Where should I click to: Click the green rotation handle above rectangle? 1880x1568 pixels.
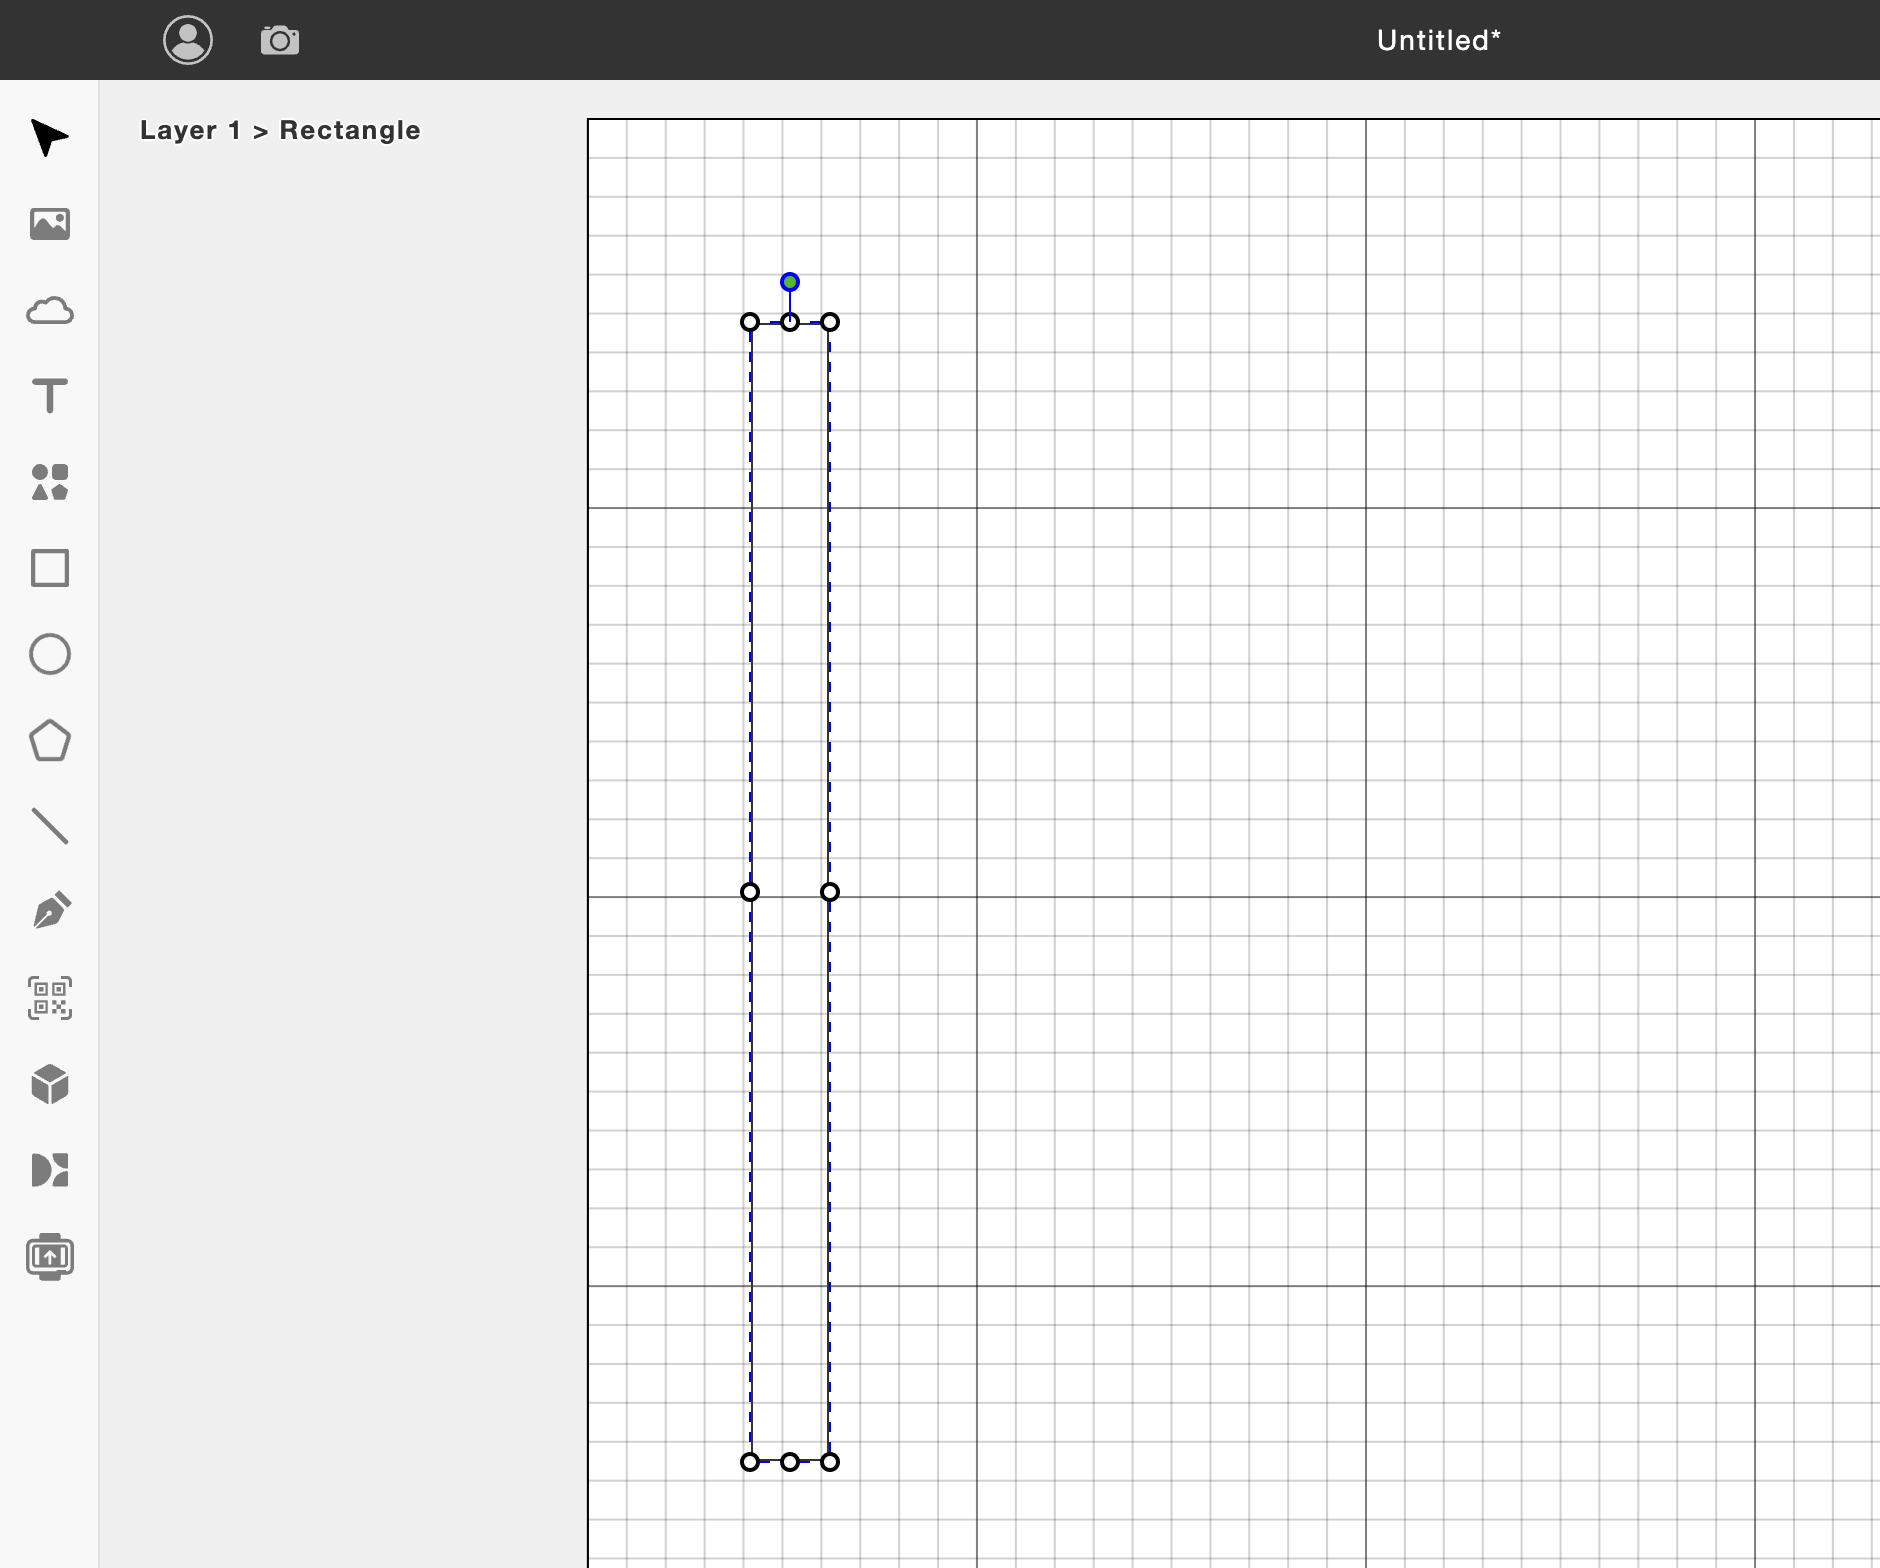click(790, 282)
